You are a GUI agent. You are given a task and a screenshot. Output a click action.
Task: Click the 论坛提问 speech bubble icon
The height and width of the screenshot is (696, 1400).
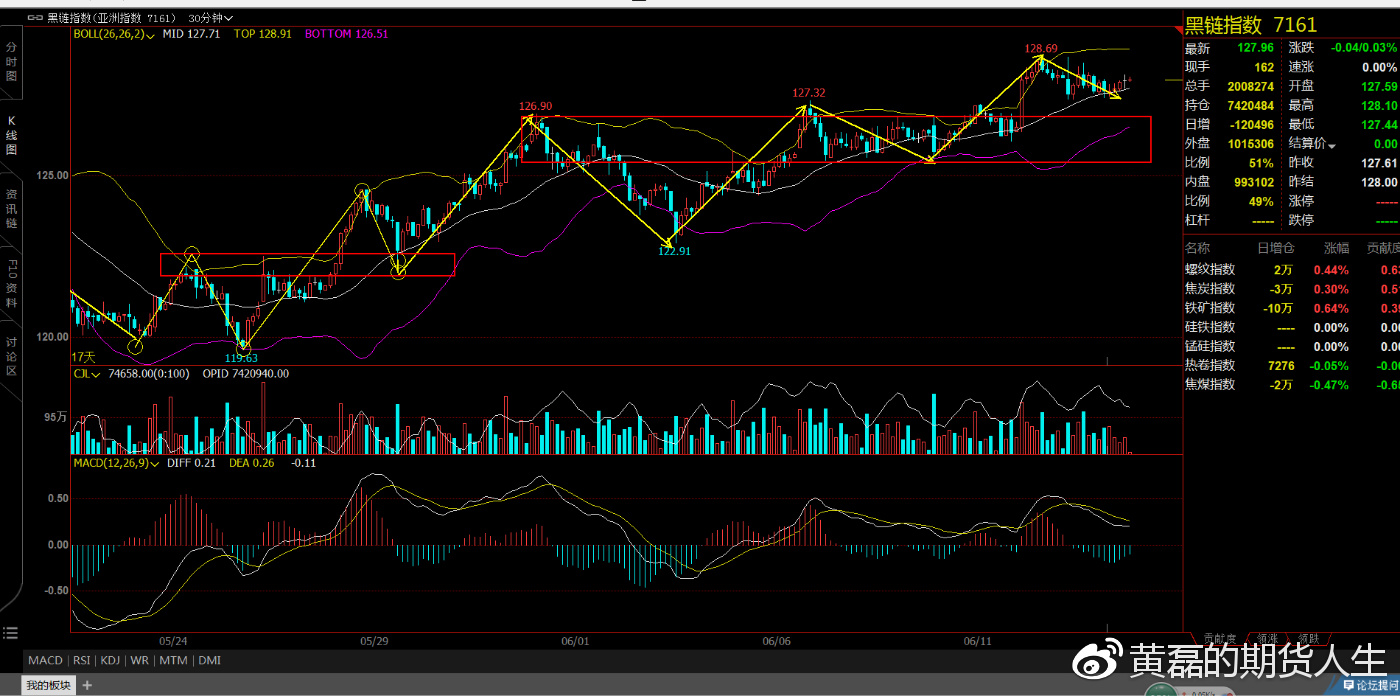click(x=1348, y=685)
